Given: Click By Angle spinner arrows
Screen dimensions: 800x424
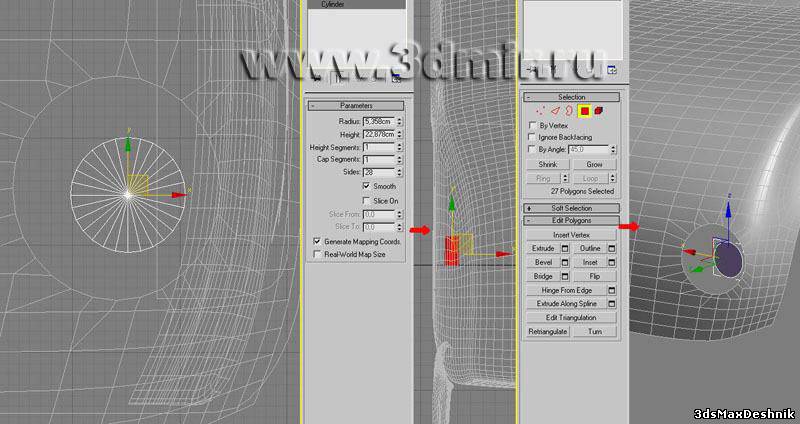Looking at the screenshot, I should 613,149.
